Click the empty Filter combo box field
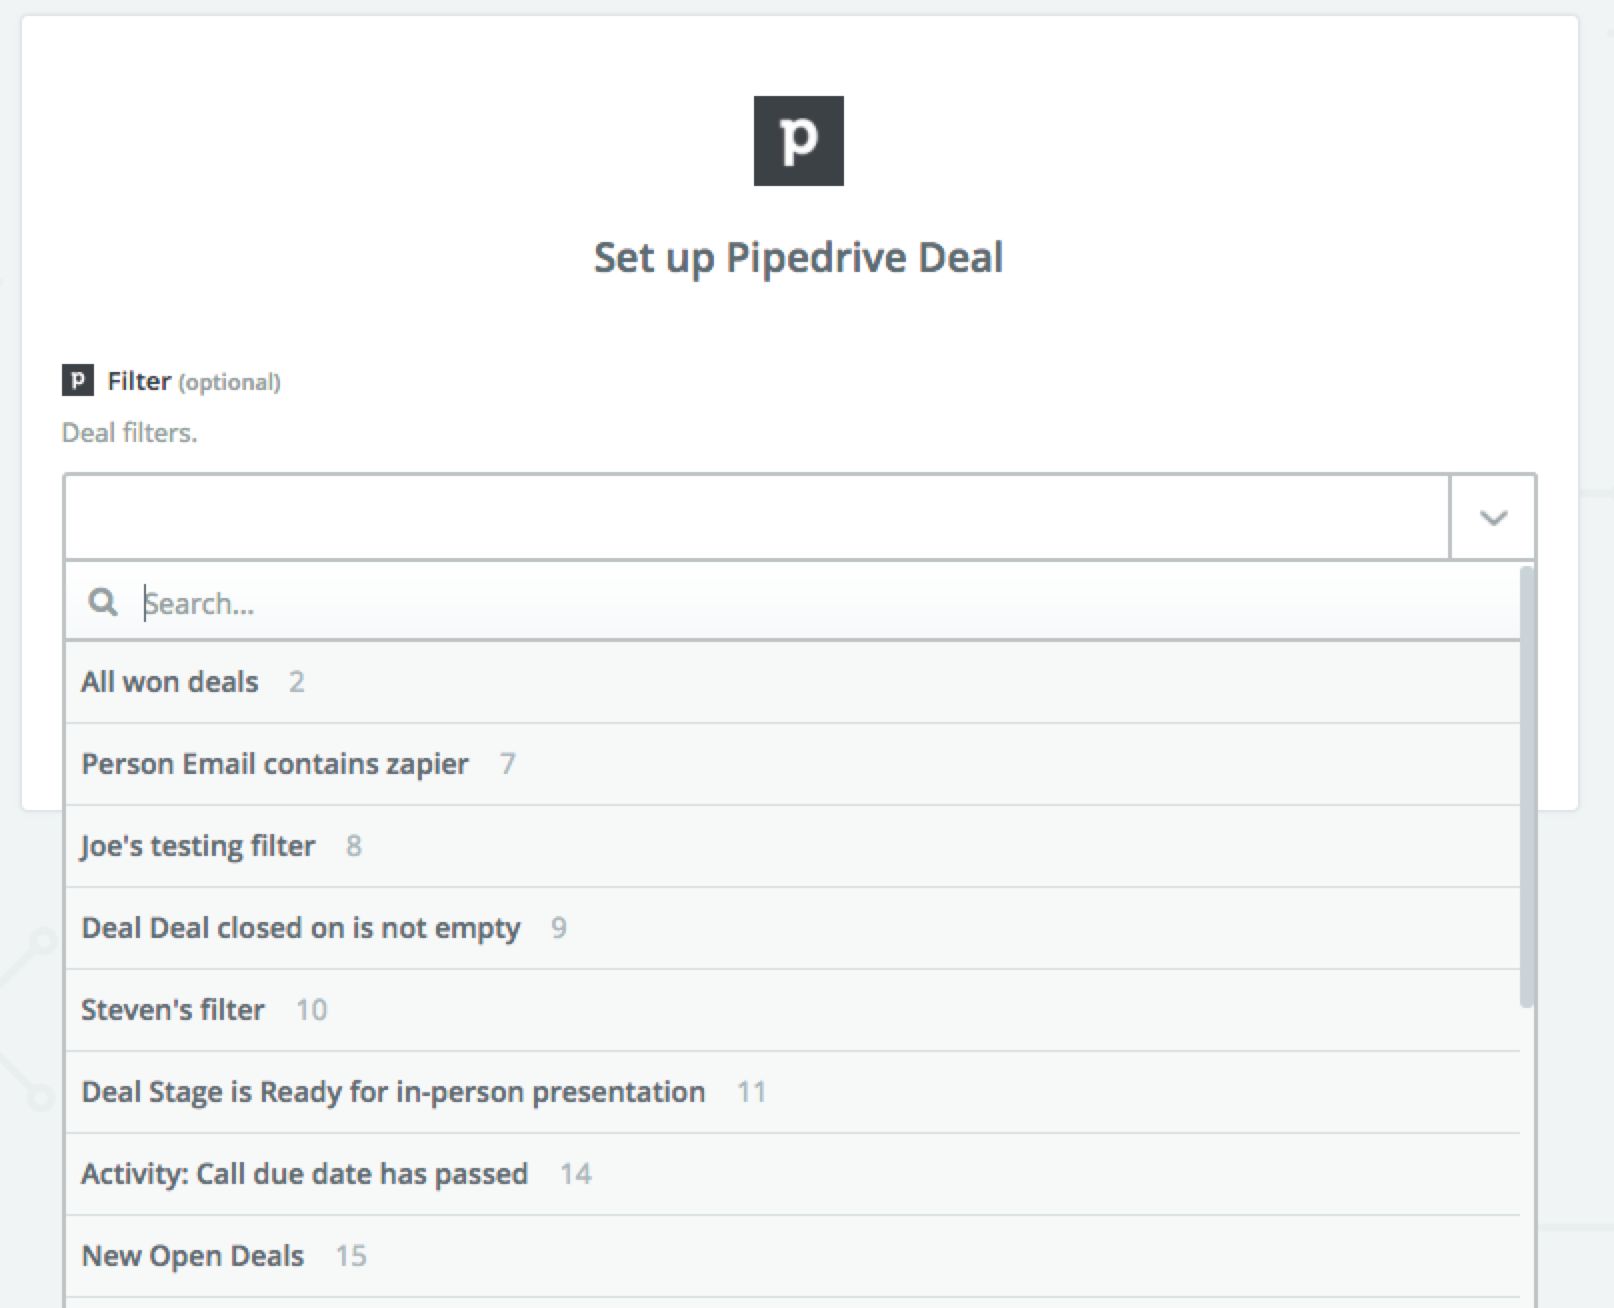The height and width of the screenshot is (1308, 1614). click(x=756, y=518)
